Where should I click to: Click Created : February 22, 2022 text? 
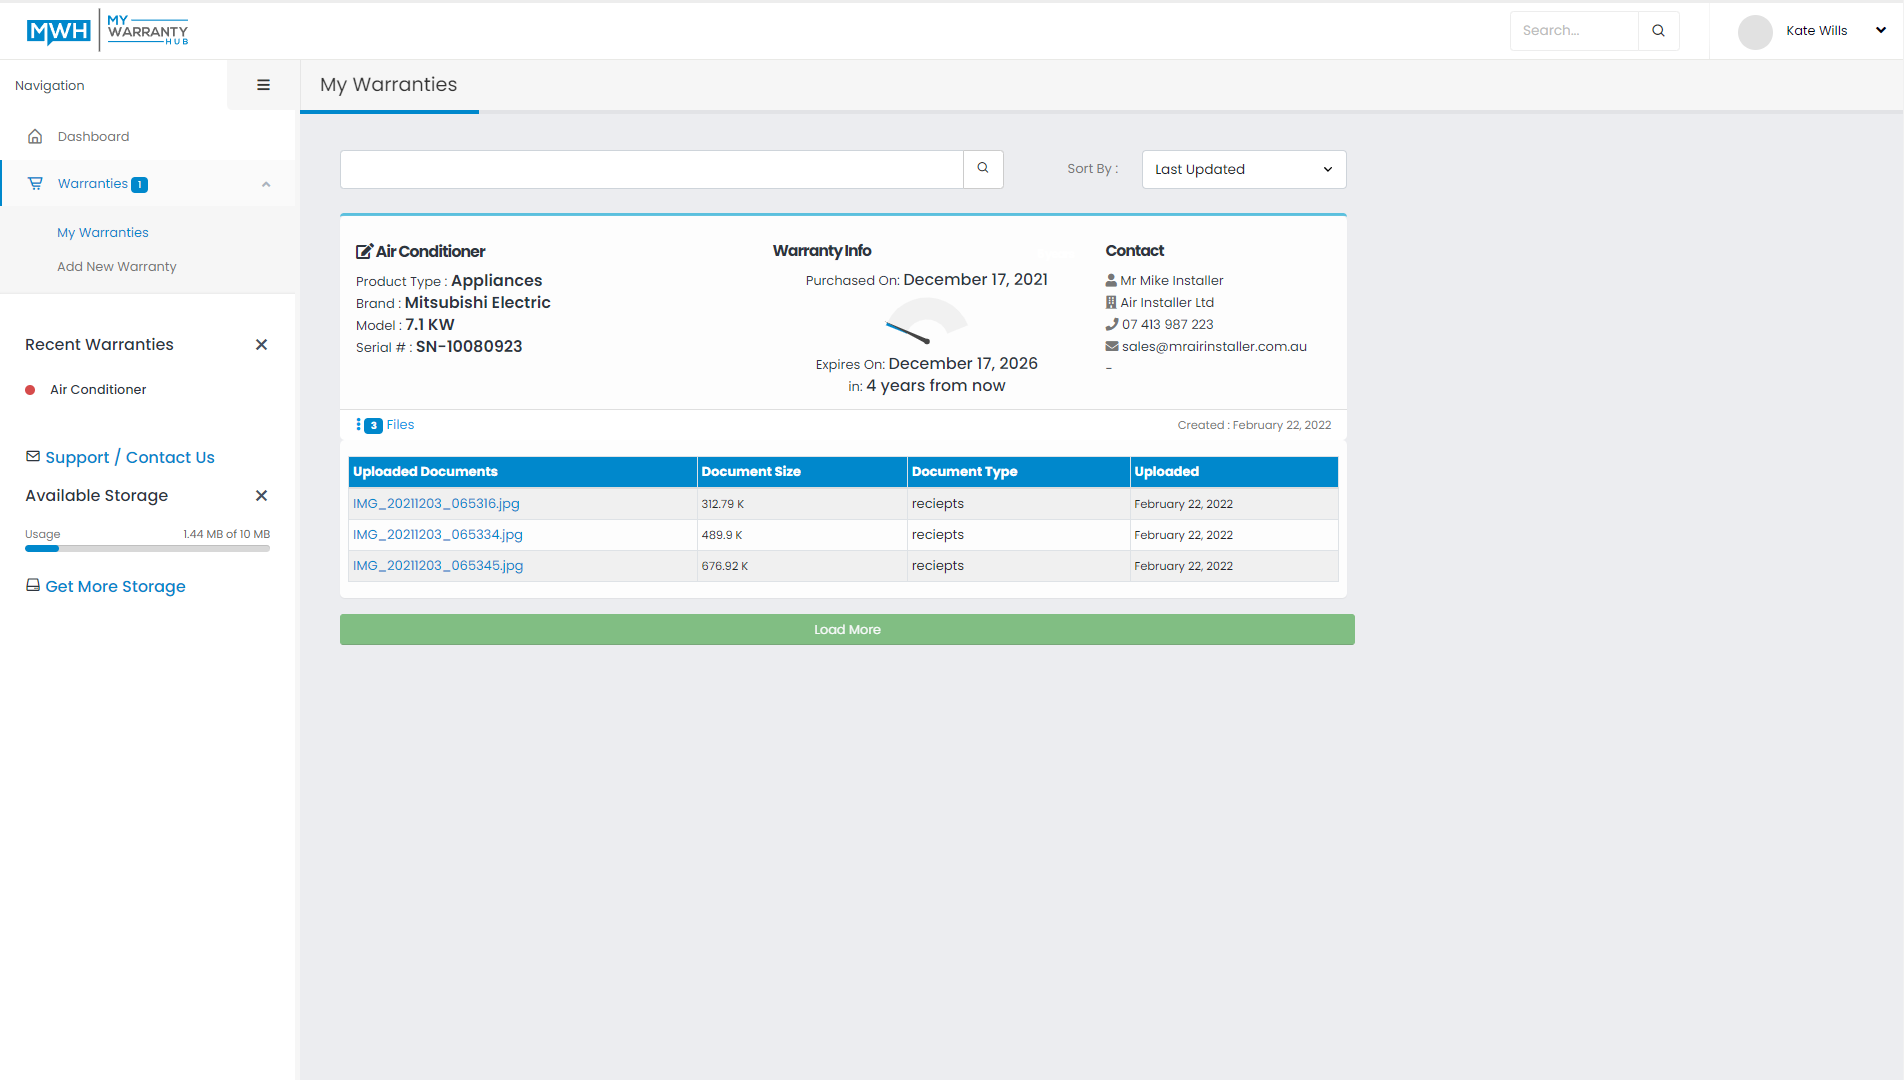pyautogui.click(x=1254, y=425)
